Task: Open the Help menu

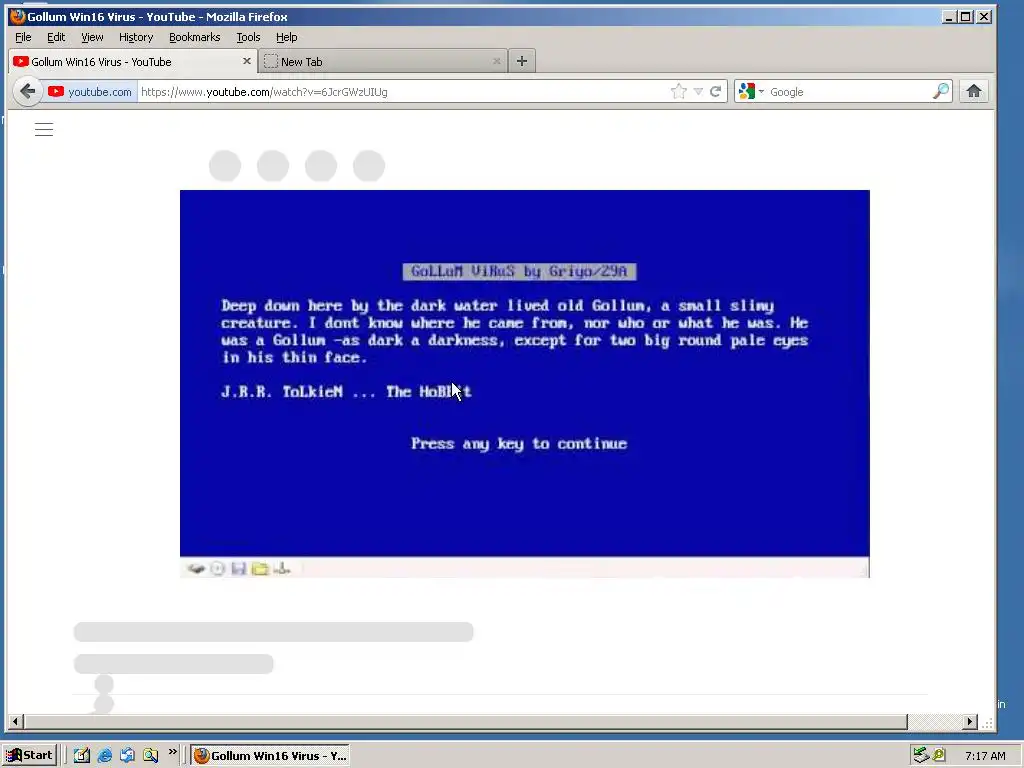Action: pos(286,37)
